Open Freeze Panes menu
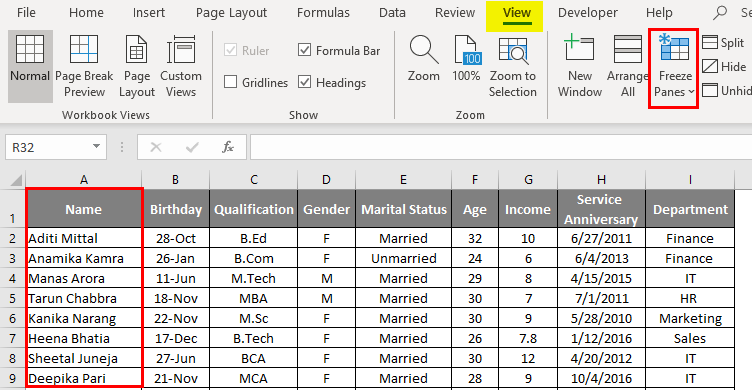 (x=673, y=68)
